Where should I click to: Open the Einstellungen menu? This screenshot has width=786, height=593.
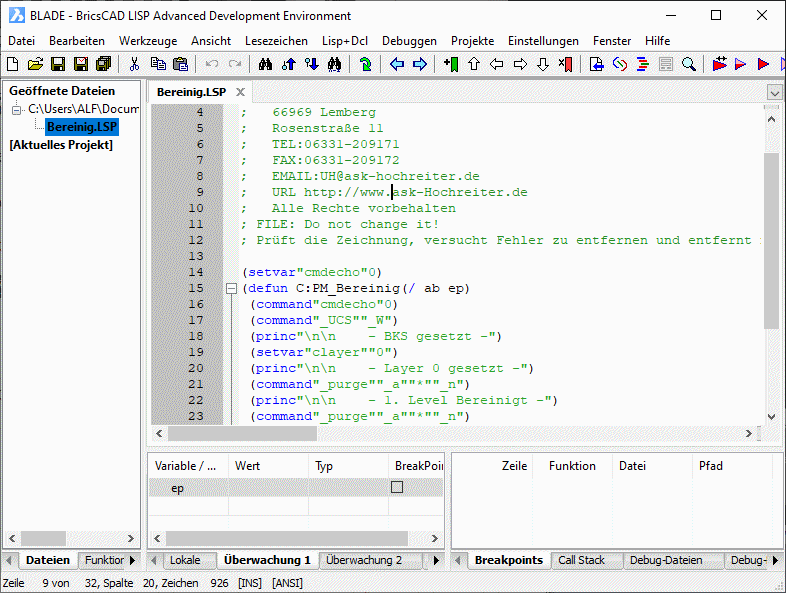pyautogui.click(x=543, y=41)
